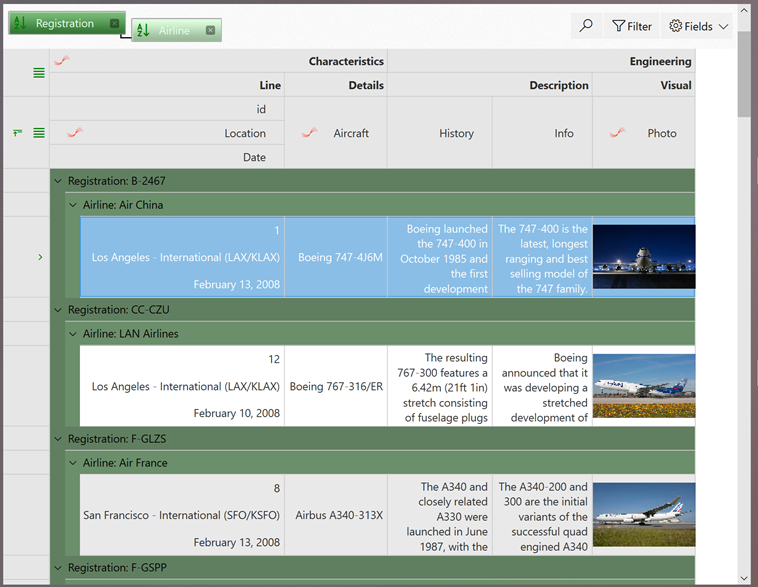Screen dimensions: 758x587
Task: Click the Details column group header
Action: coord(336,85)
